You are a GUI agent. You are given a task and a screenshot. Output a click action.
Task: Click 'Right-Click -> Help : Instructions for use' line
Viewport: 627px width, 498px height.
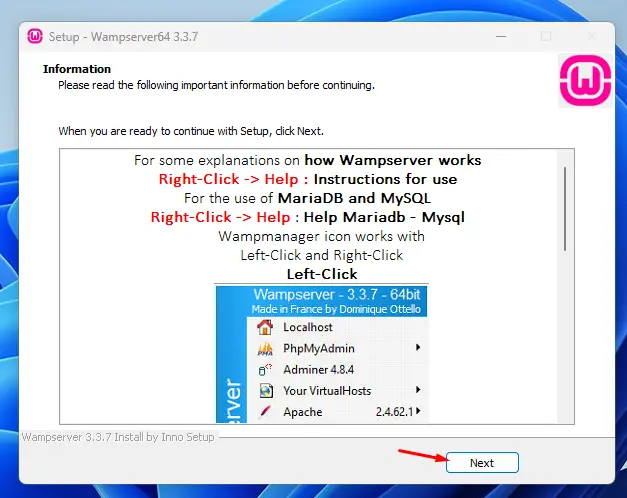pyautogui.click(x=308, y=179)
